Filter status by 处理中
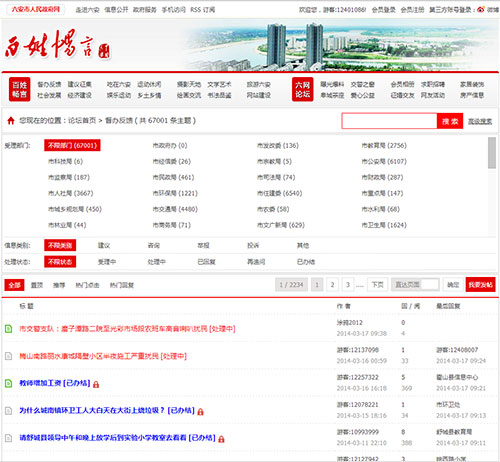500x462 pixels. [156, 262]
